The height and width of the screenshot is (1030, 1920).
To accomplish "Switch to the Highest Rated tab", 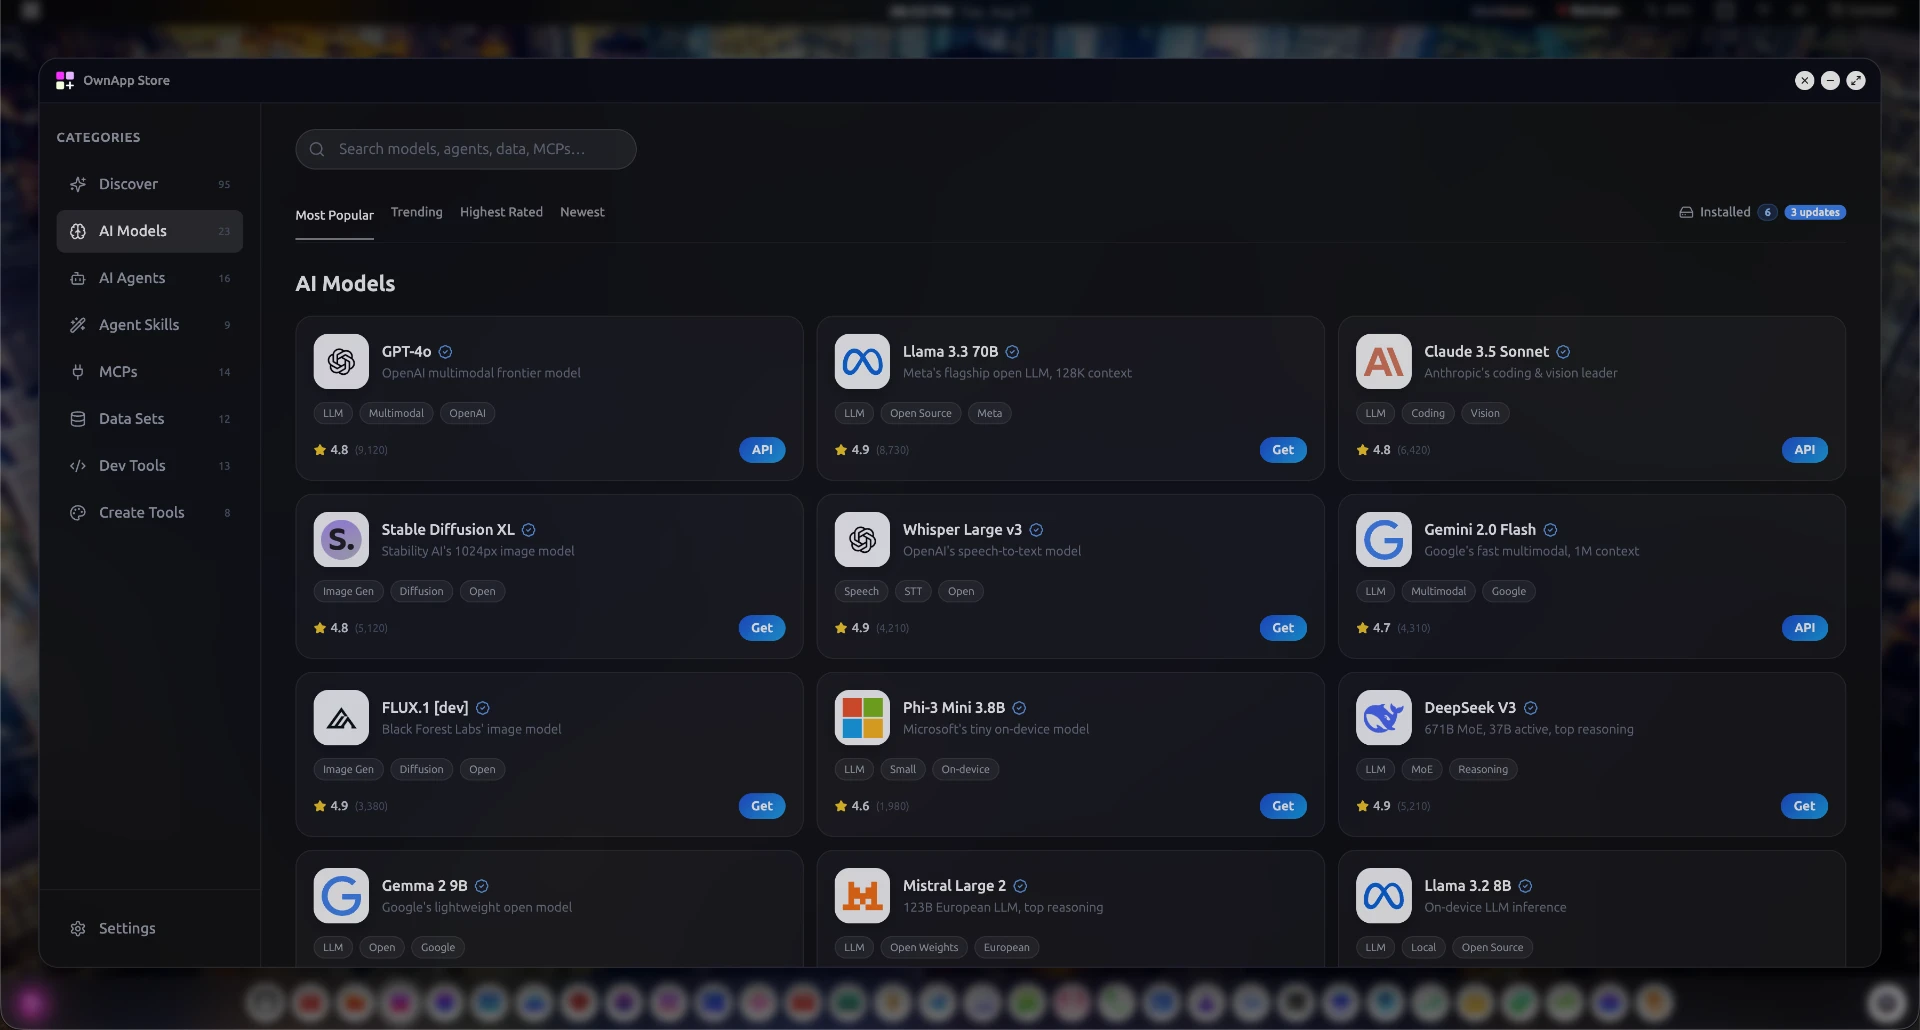I will click(x=501, y=212).
